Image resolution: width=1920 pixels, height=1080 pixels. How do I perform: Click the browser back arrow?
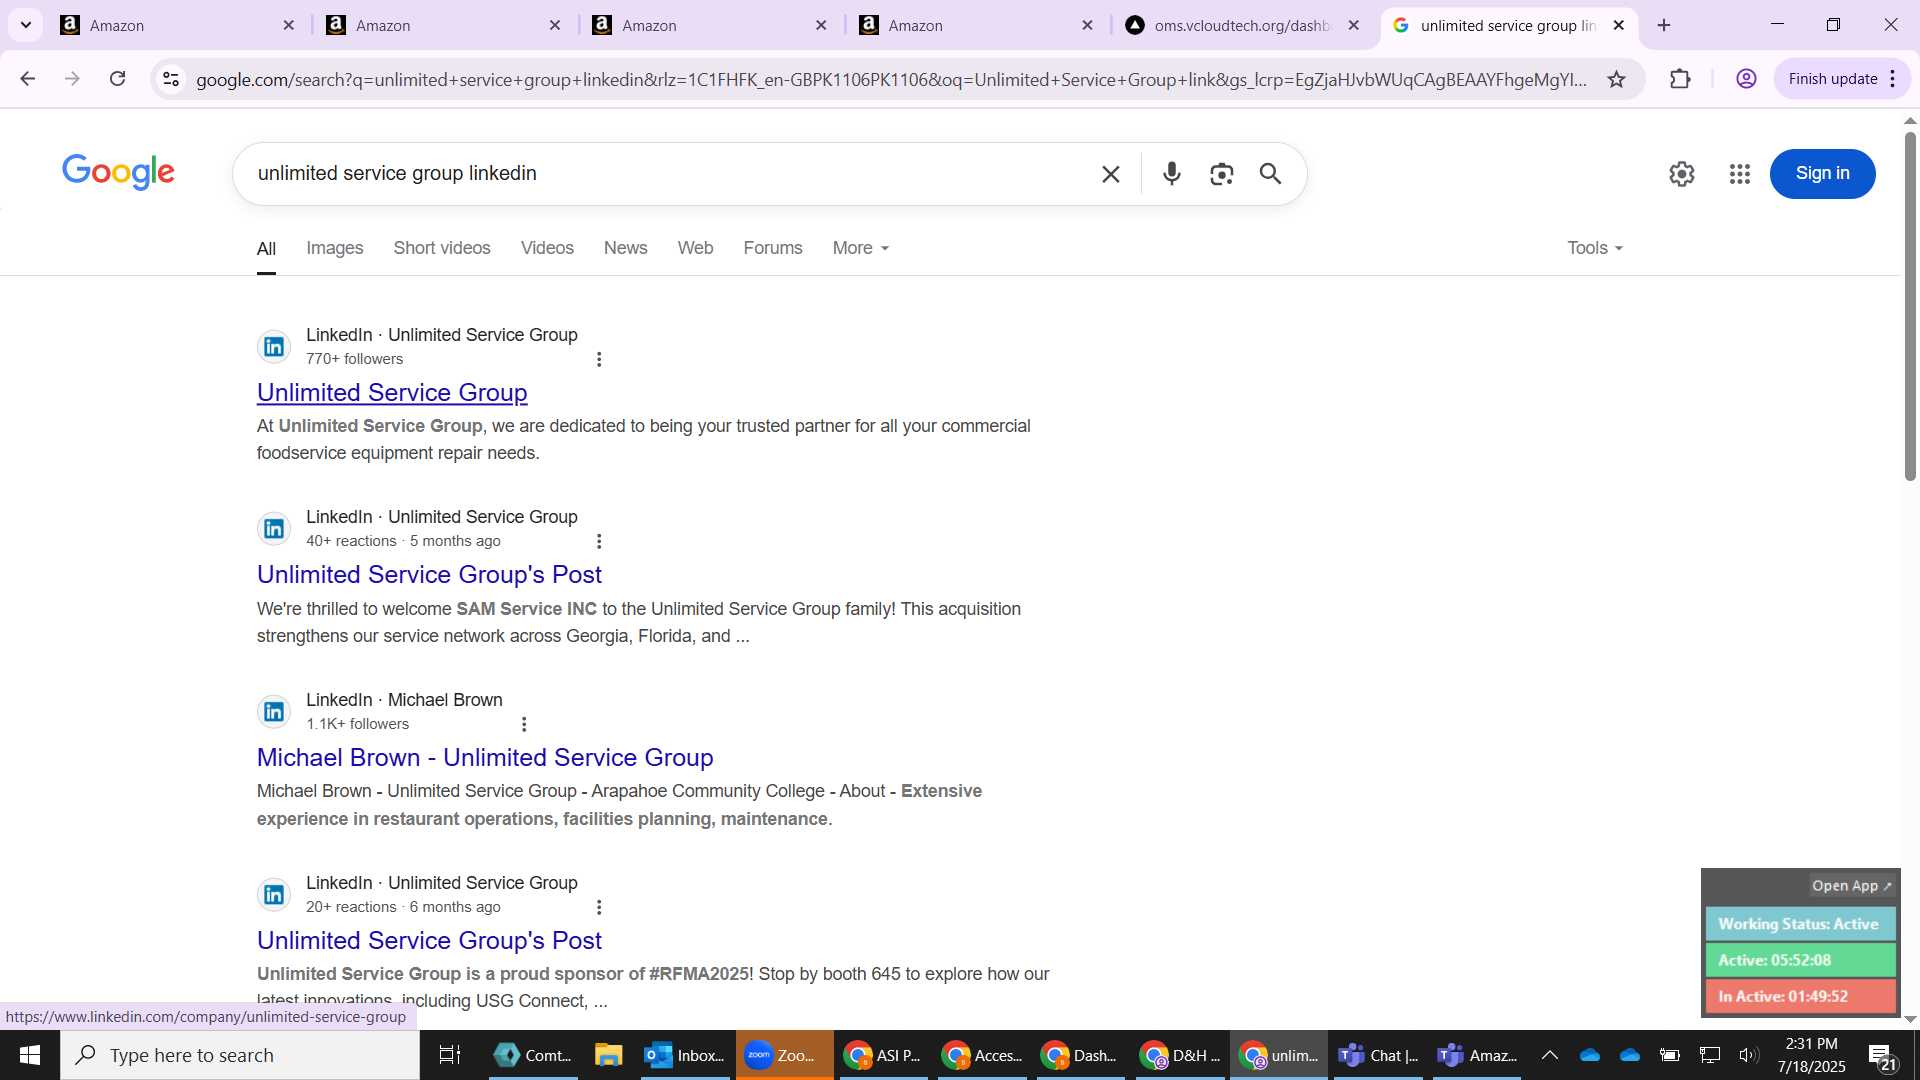pyautogui.click(x=27, y=79)
